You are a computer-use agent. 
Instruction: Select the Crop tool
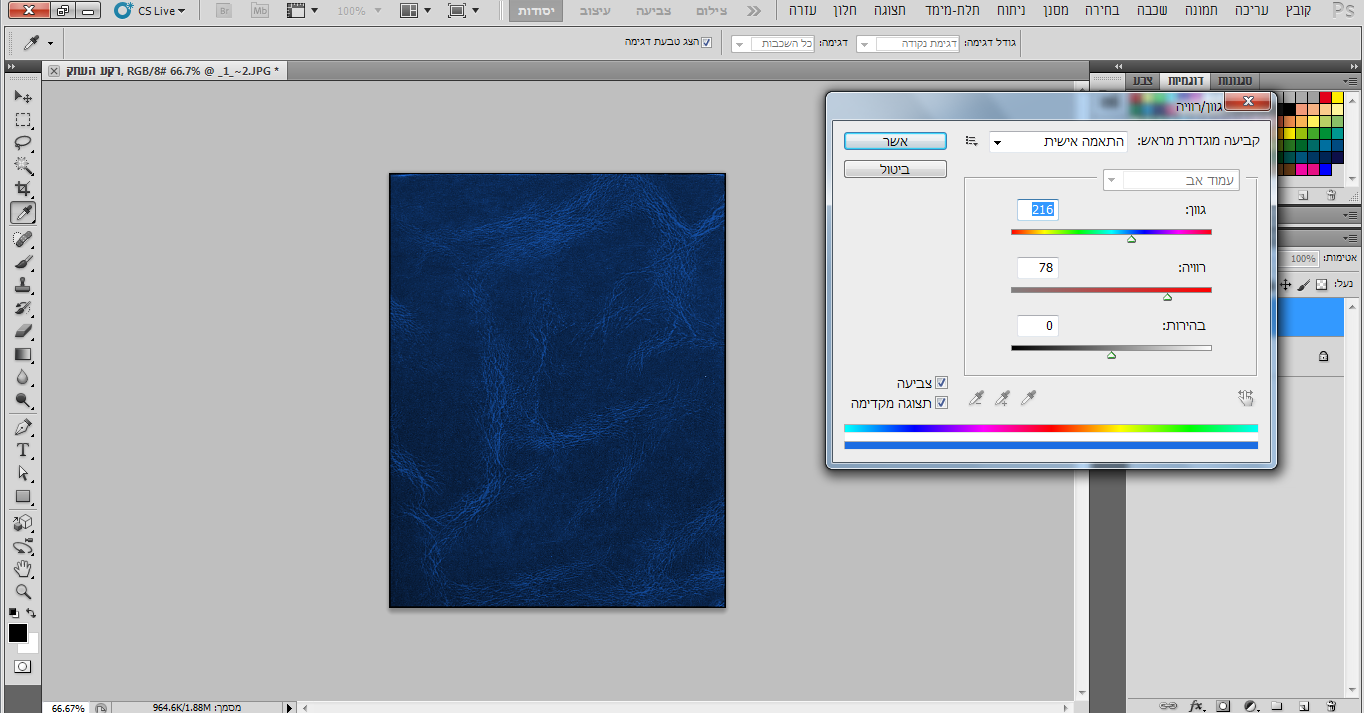23,189
